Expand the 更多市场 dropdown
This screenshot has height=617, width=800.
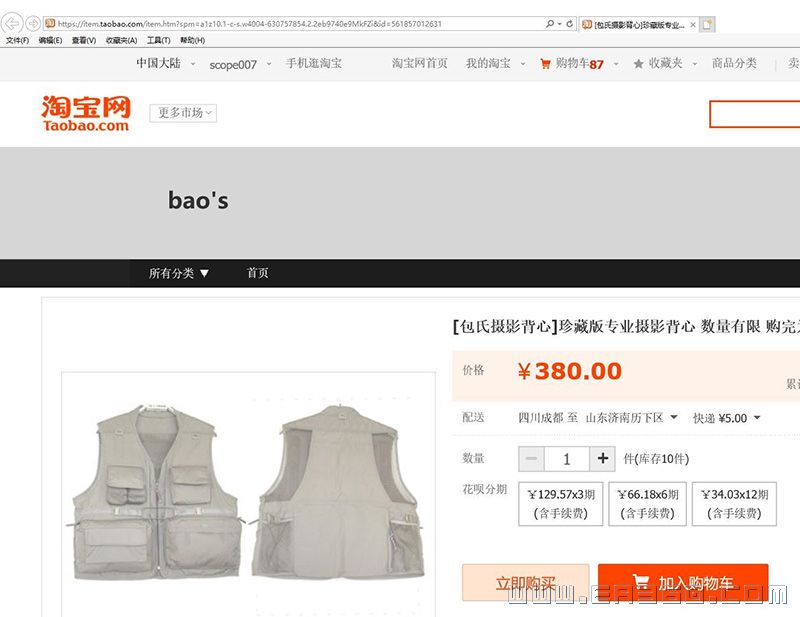coord(183,113)
